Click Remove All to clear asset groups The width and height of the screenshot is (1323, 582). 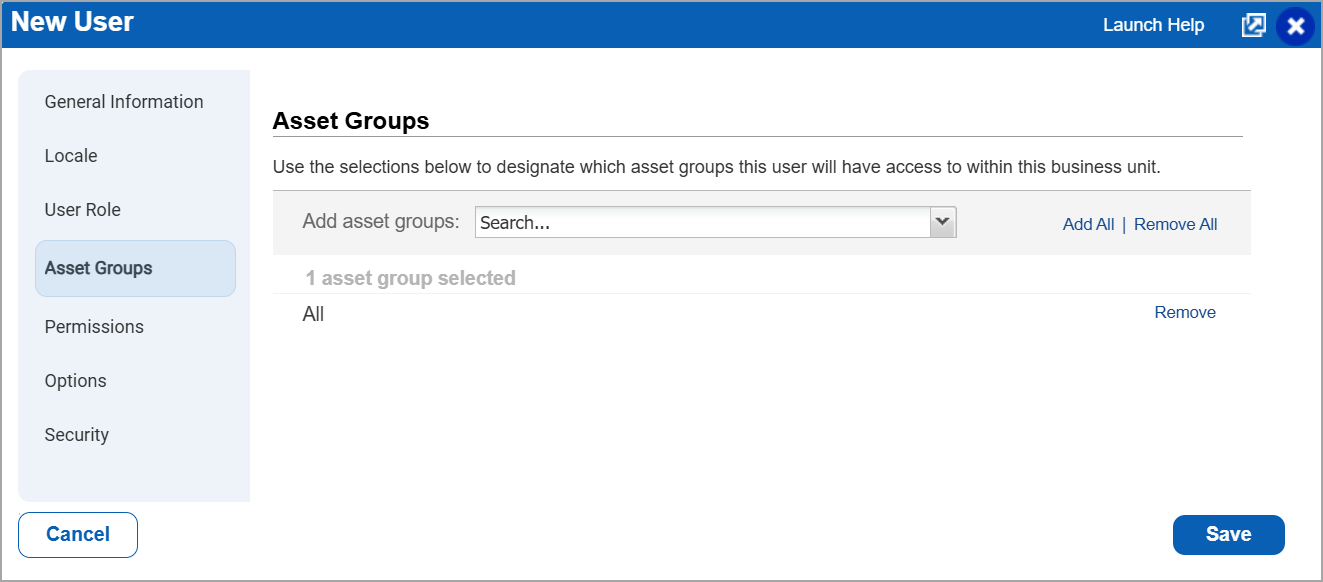(1175, 224)
